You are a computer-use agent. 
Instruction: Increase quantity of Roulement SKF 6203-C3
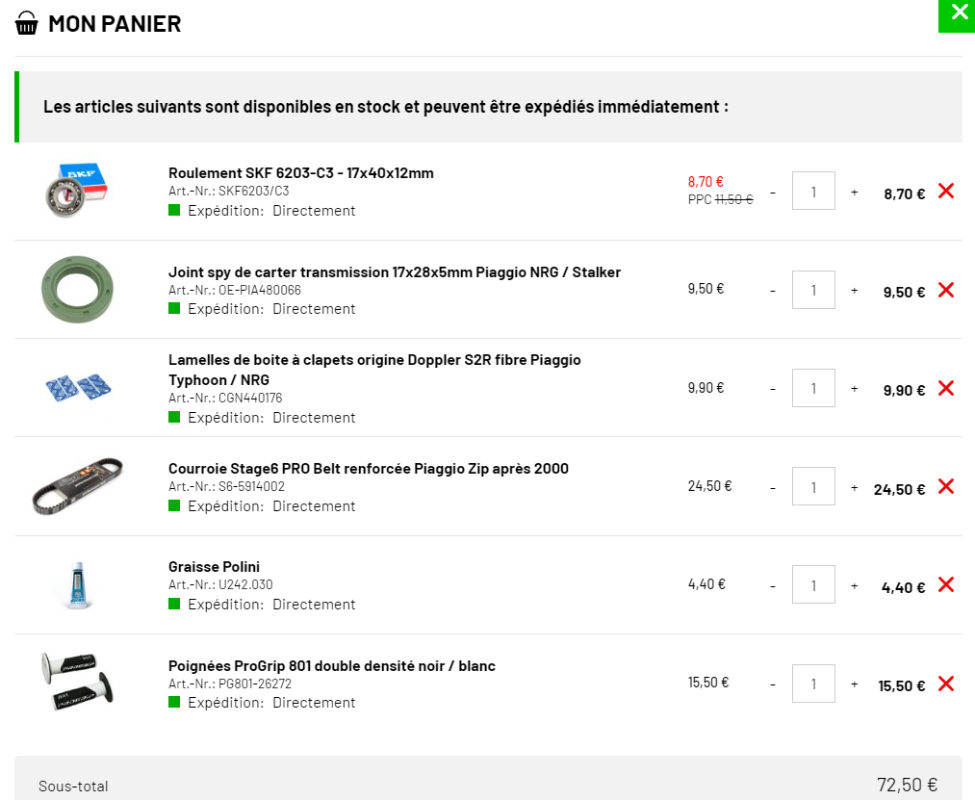pyautogui.click(x=854, y=193)
